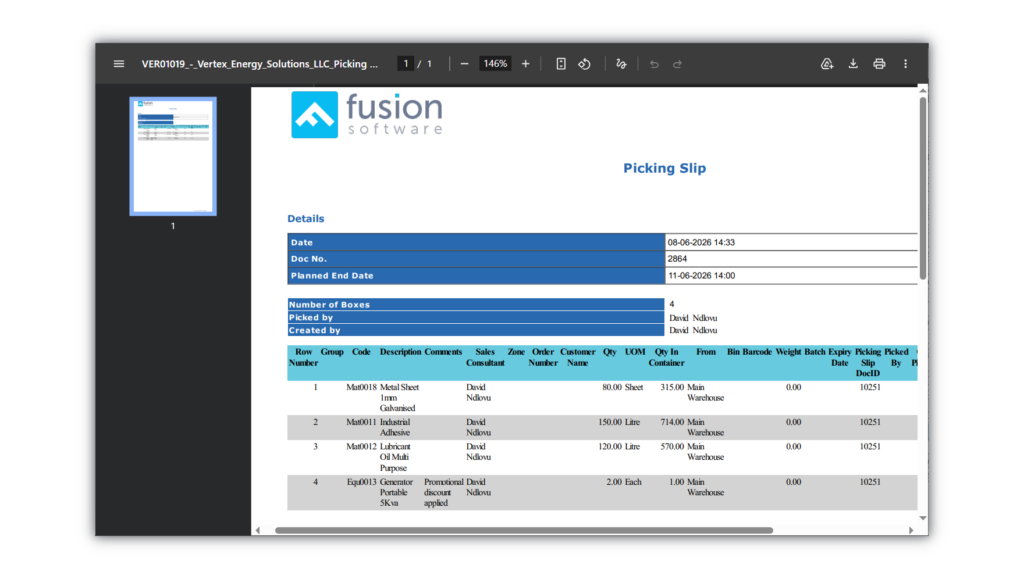
Task: Rotate the document counterclockwise
Action: [x=584, y=64]
